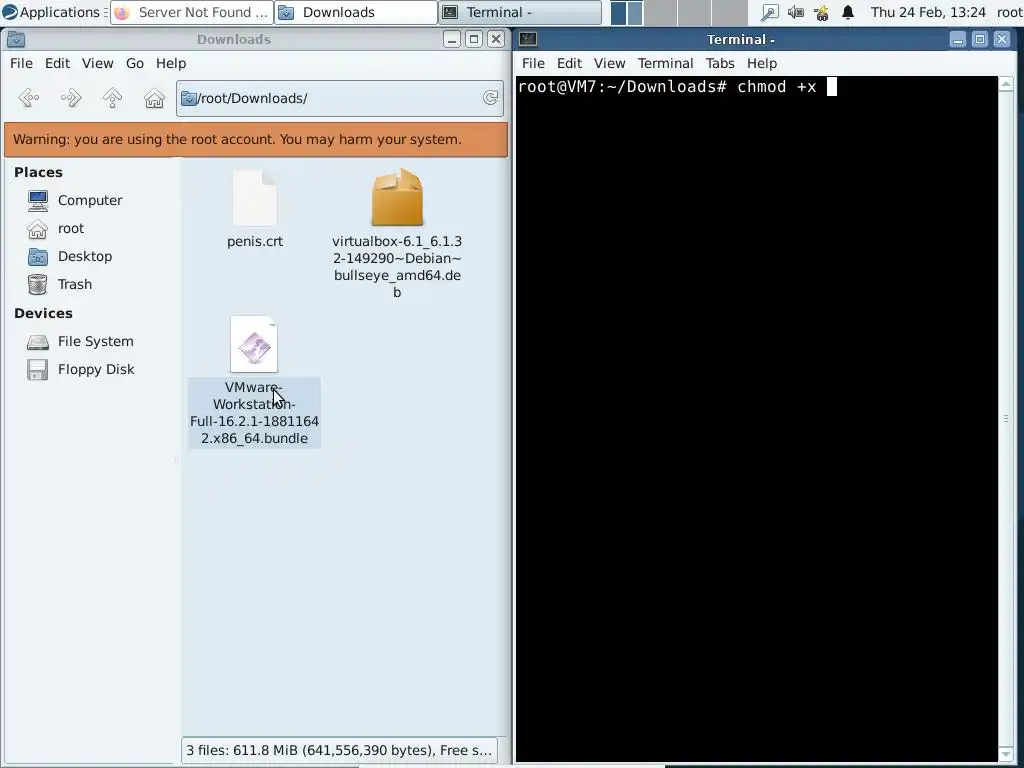This screenshot has height=768, width=1024.
Task: Click terminal scrollbar down arrow
Action: (1006, 755)
